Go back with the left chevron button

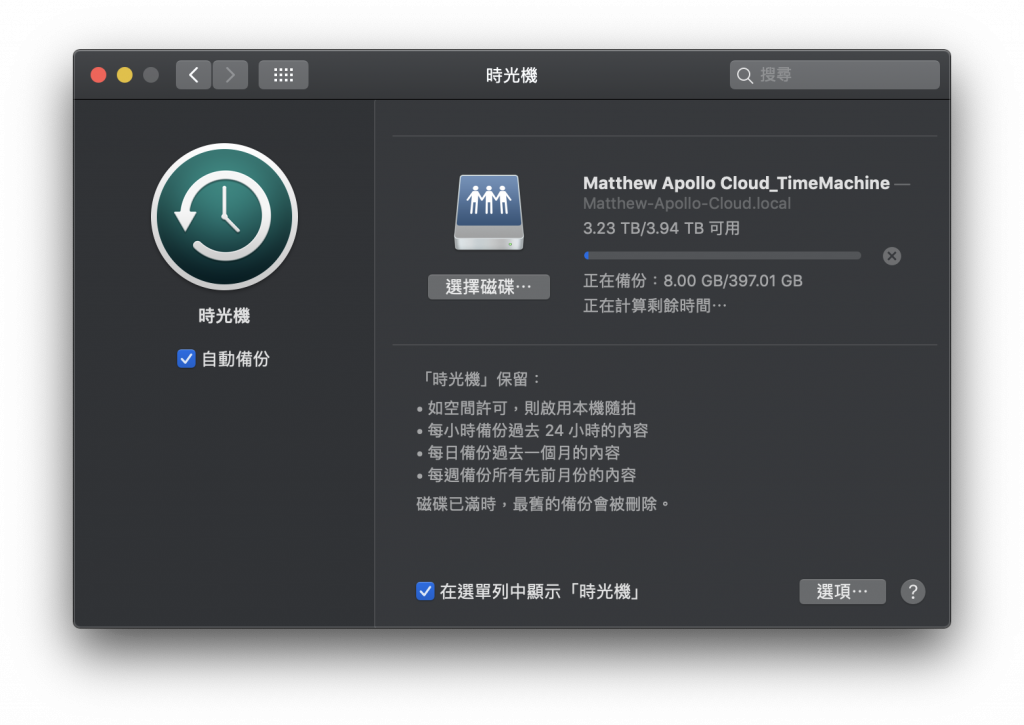tap(193, 75)
